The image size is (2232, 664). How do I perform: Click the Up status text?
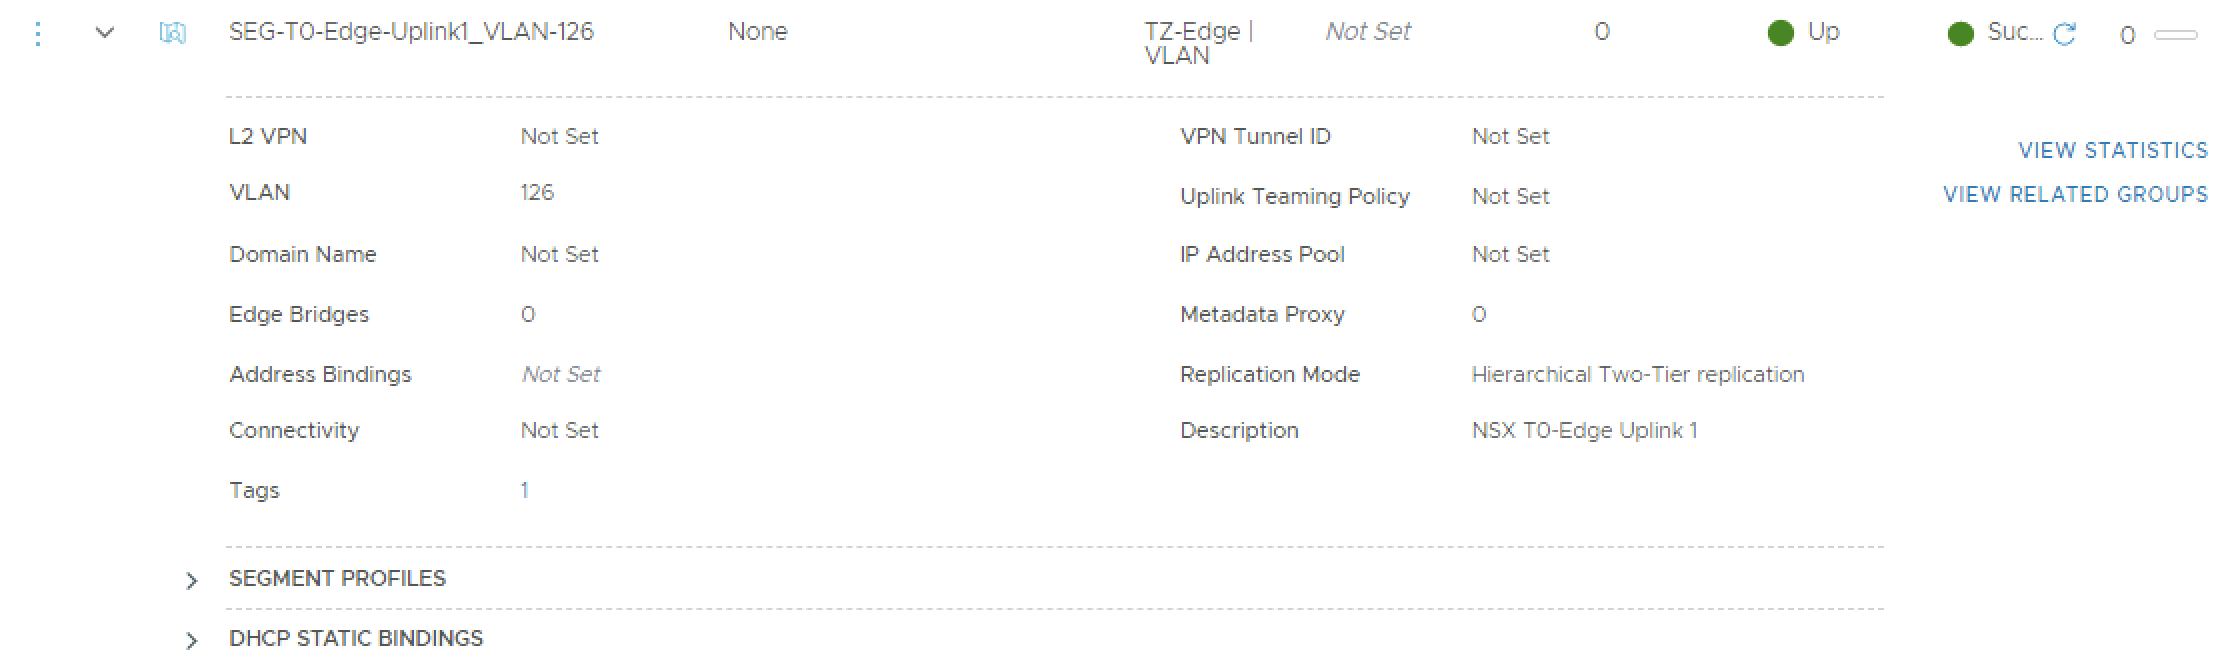point(1823,32)
